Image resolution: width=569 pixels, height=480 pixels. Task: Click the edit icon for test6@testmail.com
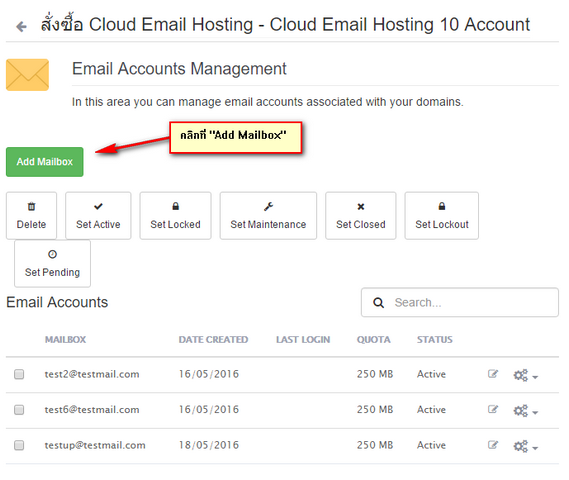click(492, 409)
